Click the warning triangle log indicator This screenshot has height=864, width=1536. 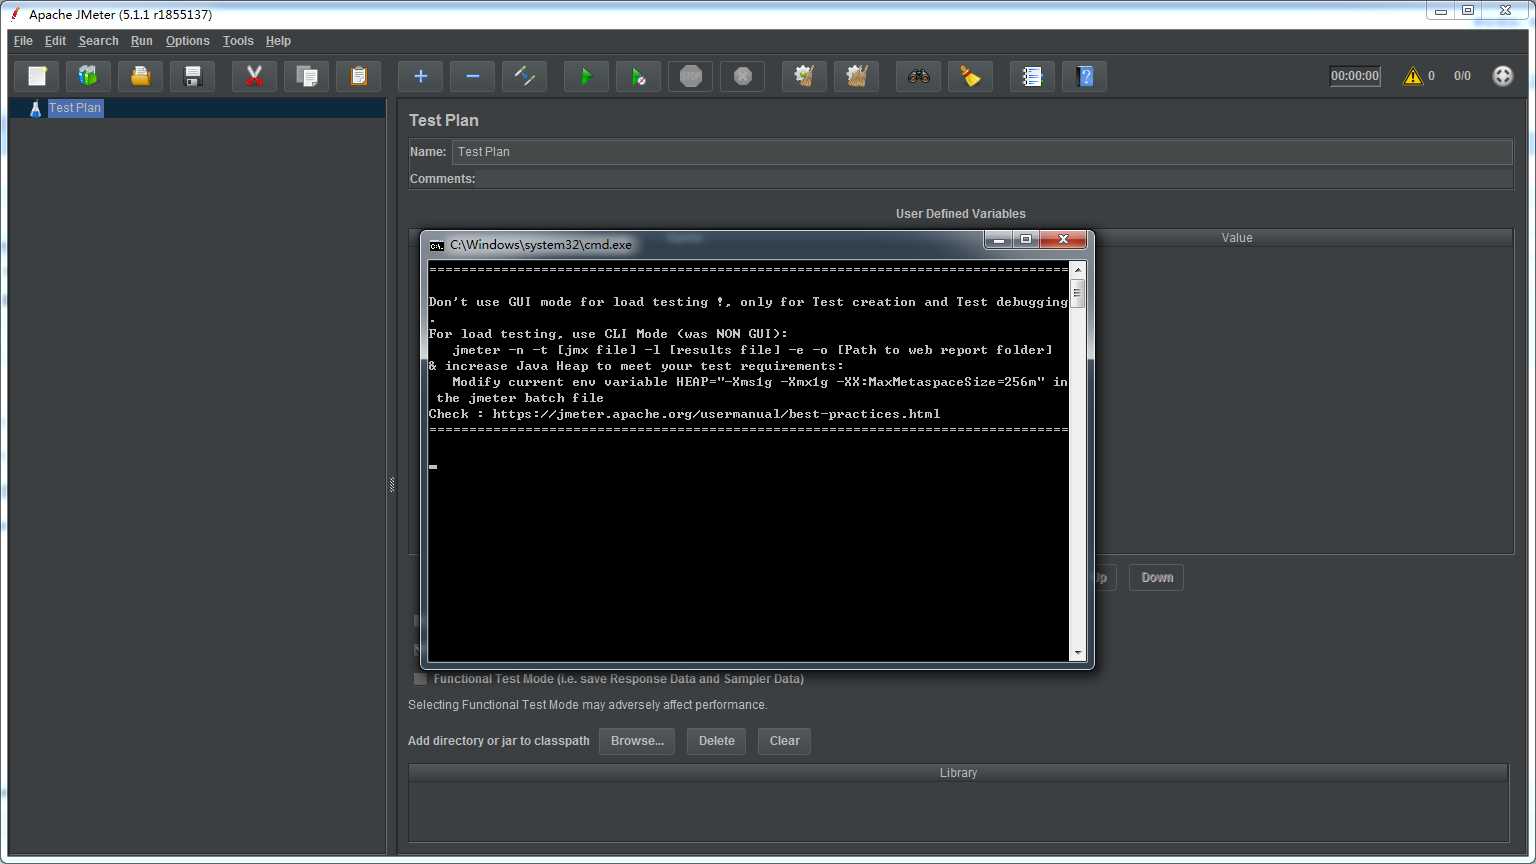click(1413, 76)
